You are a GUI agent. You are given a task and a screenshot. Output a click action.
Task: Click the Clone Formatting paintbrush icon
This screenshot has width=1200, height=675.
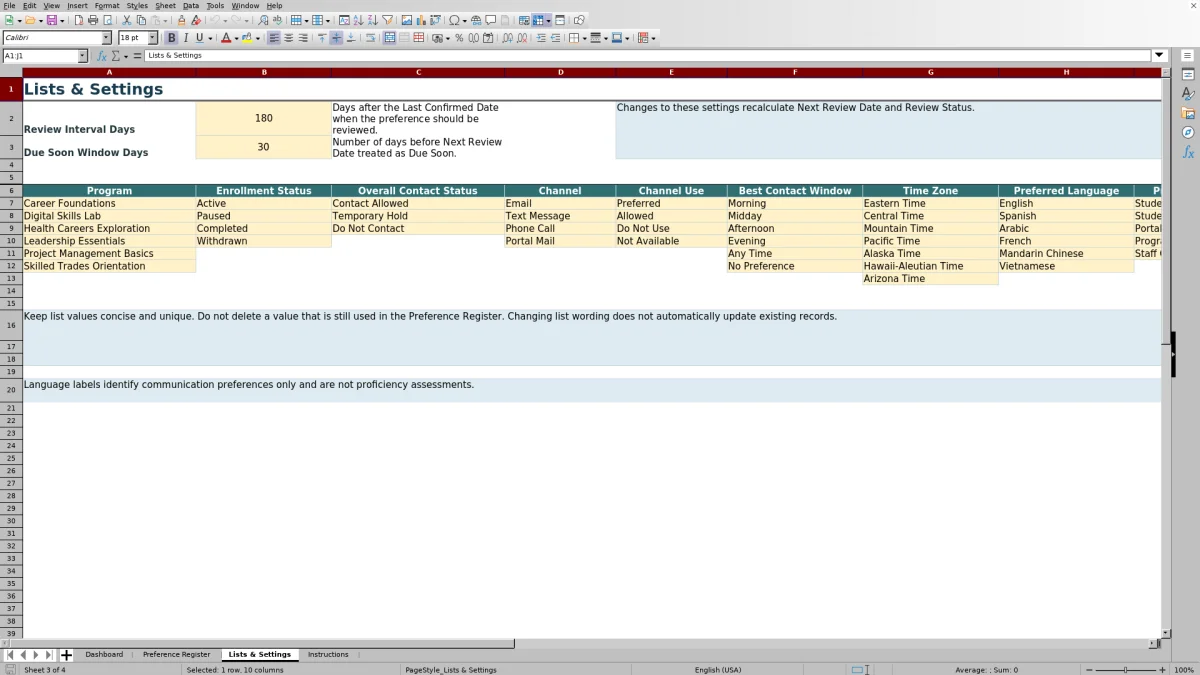coord(181,20)
